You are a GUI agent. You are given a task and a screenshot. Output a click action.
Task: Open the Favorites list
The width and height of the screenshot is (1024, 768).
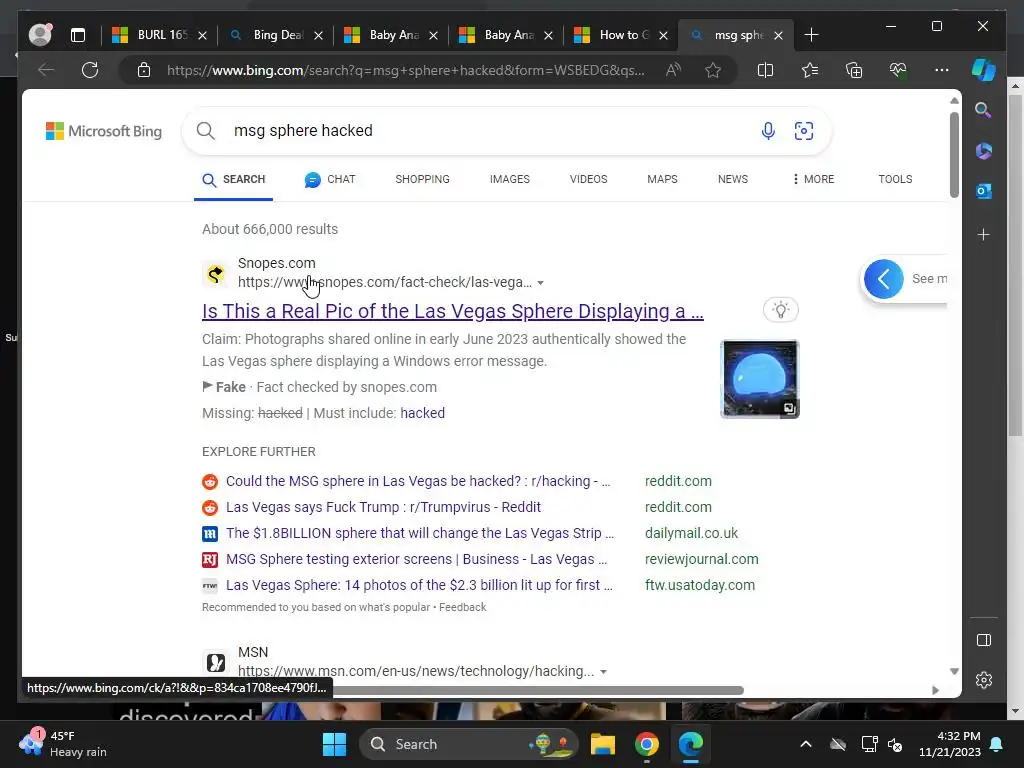(x=810, y=70)
